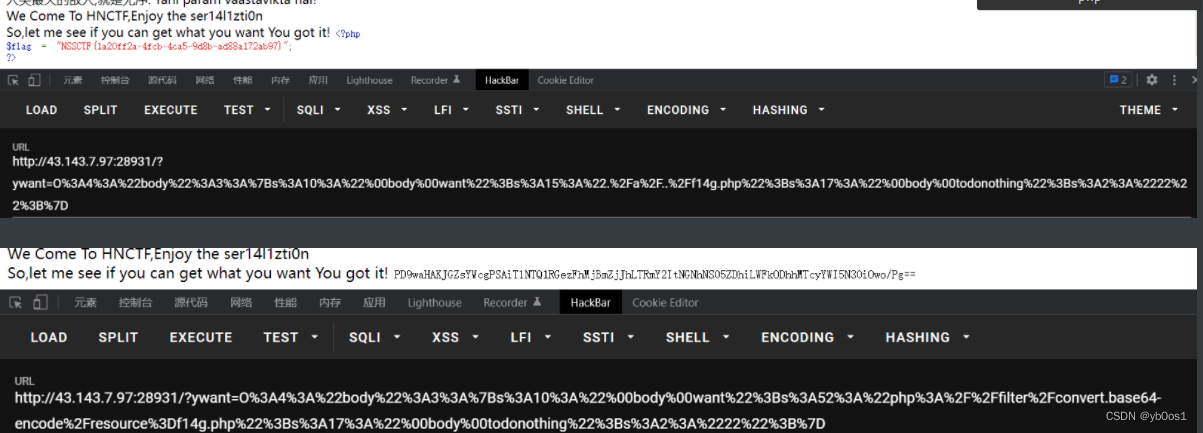Switch to 元素 tab in lower DevTools
Image resolution: width=1203 pixels, height=433 pixels.
(x=84, y=302)
